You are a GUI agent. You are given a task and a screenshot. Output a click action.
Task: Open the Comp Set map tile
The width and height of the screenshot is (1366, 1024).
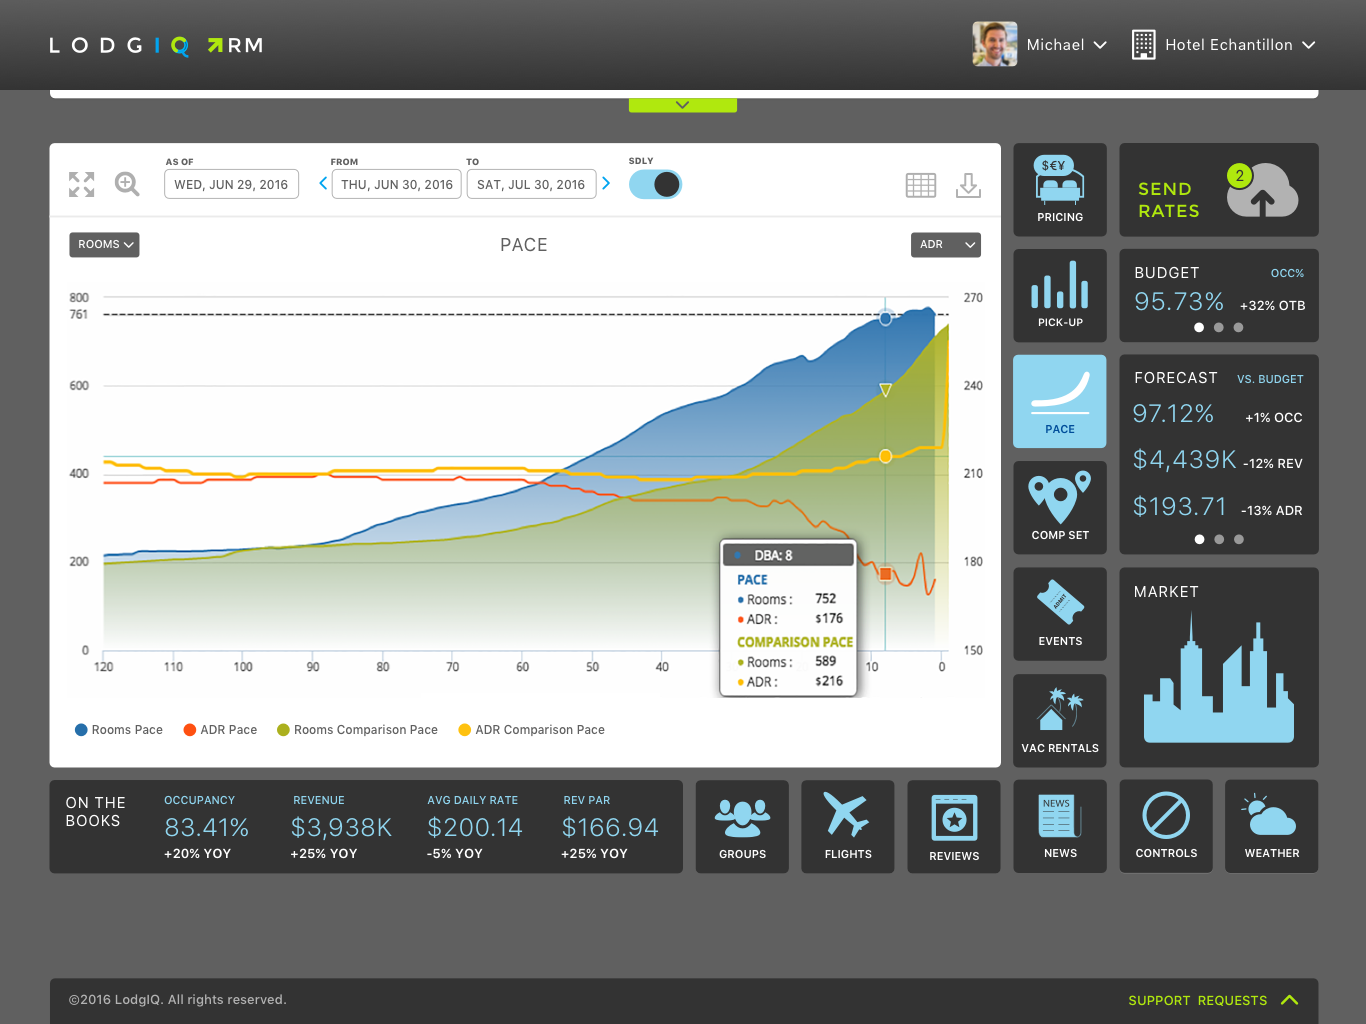1059,507
